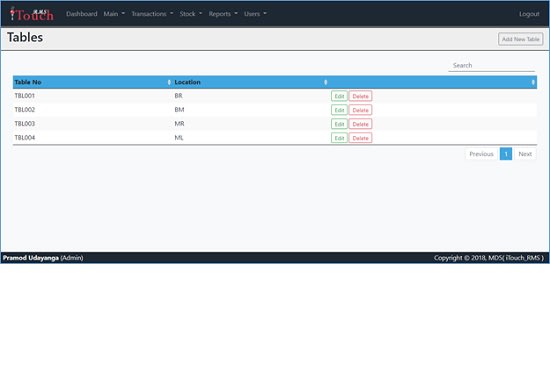Screen dimensions: 550x370
Task: Expand the Users dropdown menu
Action: [x=255, y=14]
